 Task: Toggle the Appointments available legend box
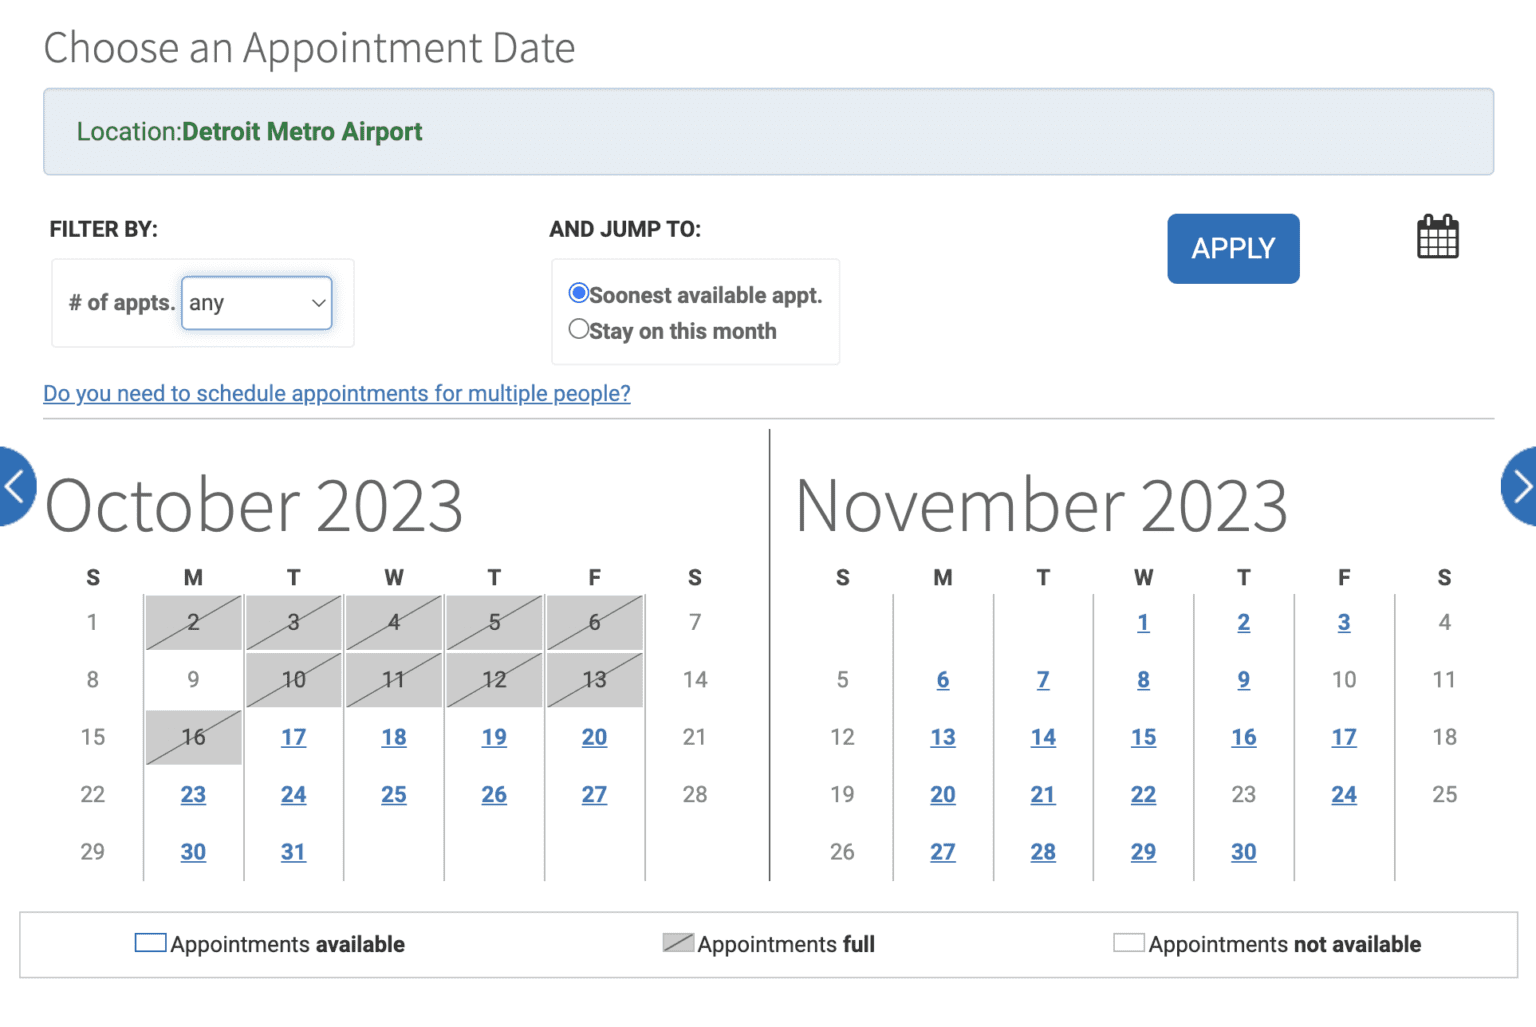click(x=149, y=941)
